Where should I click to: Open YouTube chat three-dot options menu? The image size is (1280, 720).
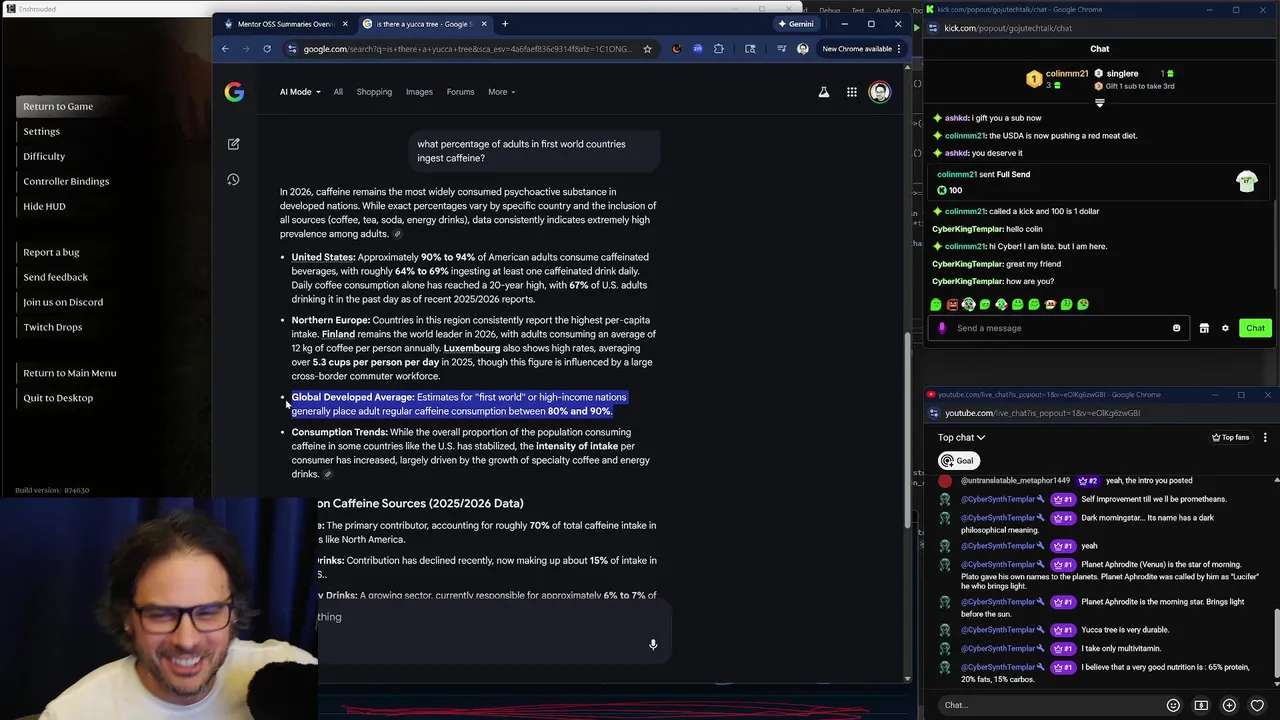click(x=1265, y=437)
